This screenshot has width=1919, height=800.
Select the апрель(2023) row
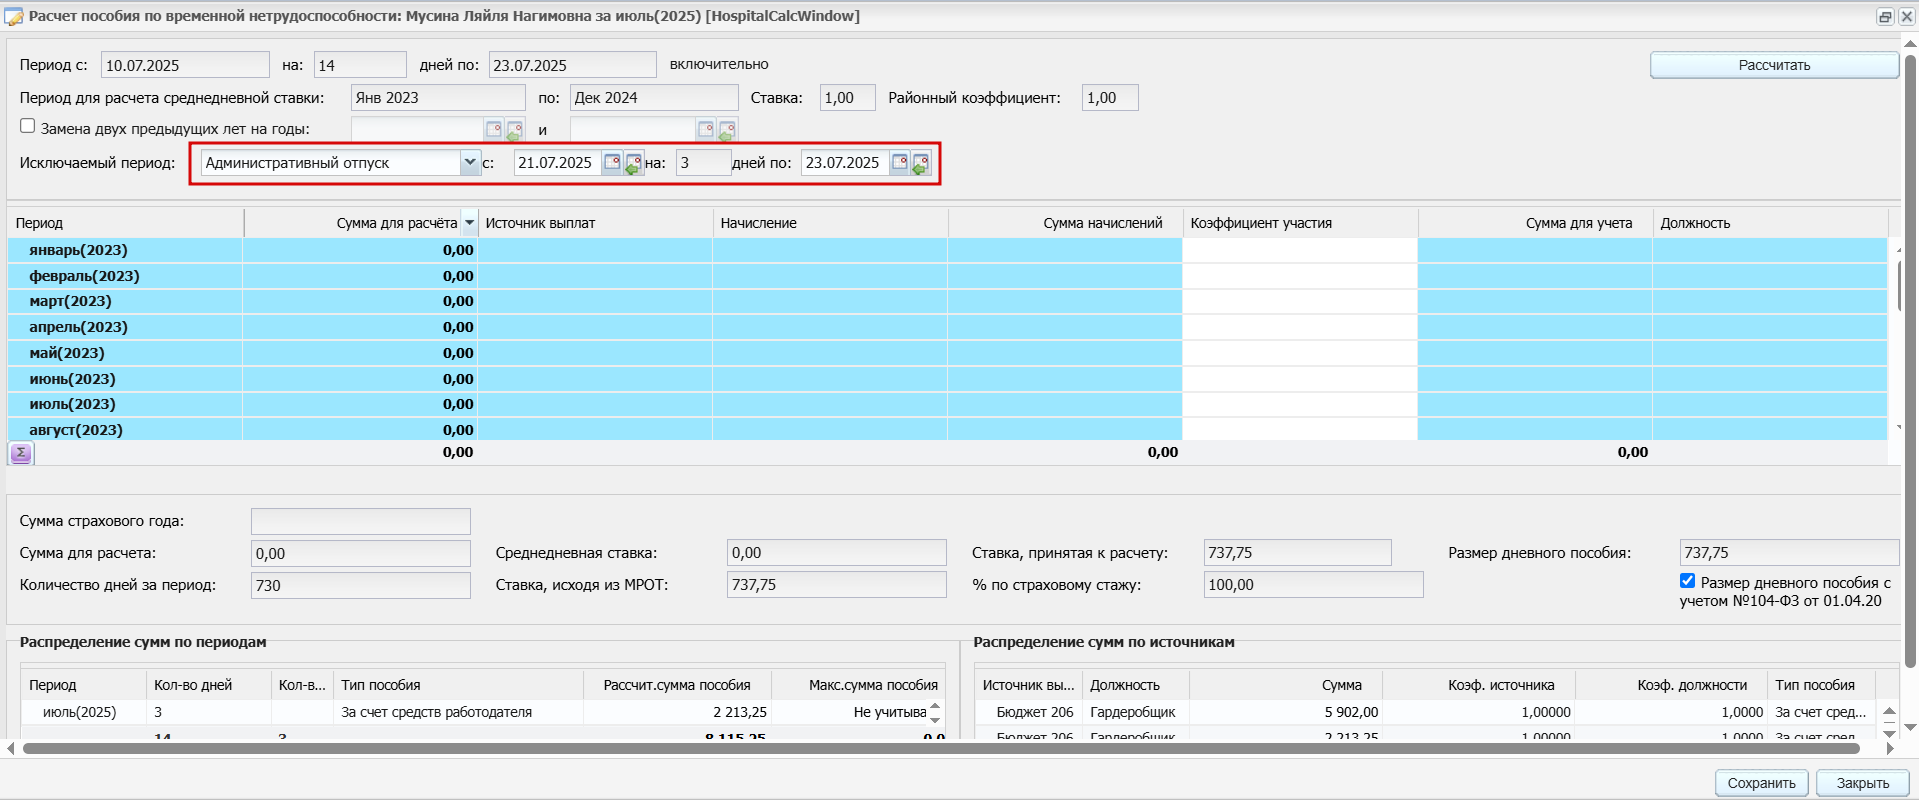point(948,327)
